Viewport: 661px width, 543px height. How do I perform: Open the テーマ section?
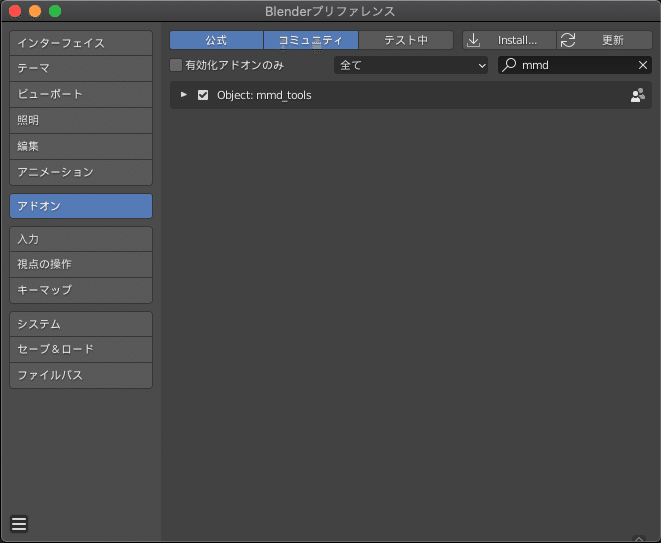coord(81,69)
